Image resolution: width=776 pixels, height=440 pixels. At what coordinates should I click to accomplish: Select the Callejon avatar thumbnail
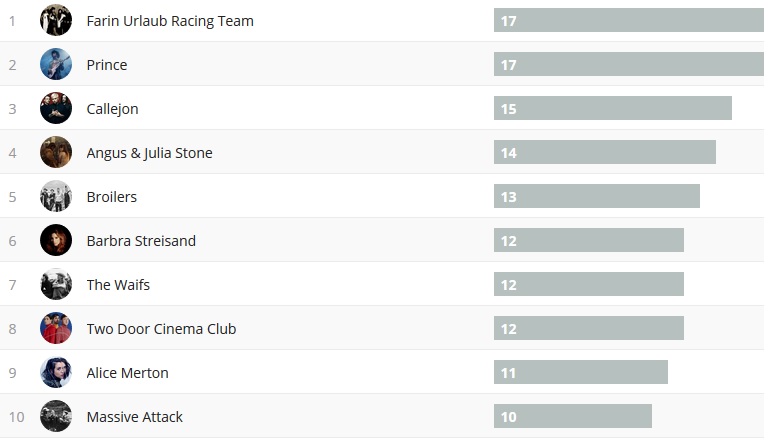click(56, 108)
